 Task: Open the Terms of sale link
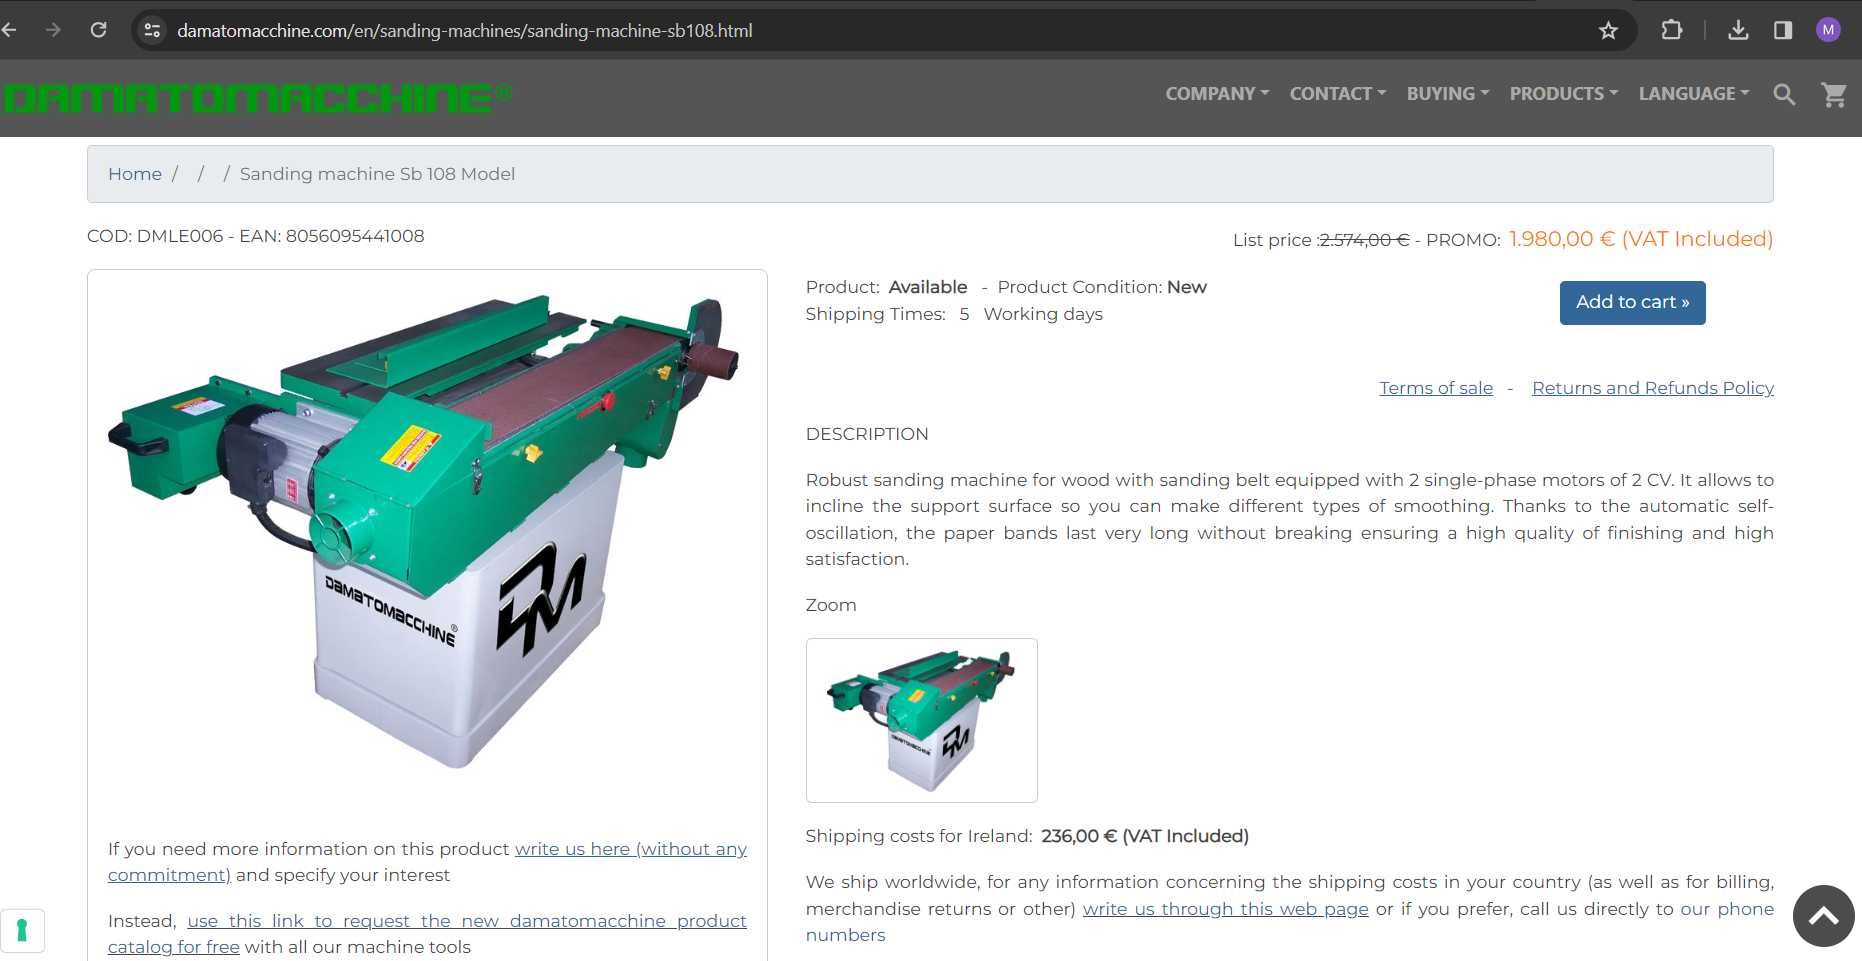(1436, 388)
